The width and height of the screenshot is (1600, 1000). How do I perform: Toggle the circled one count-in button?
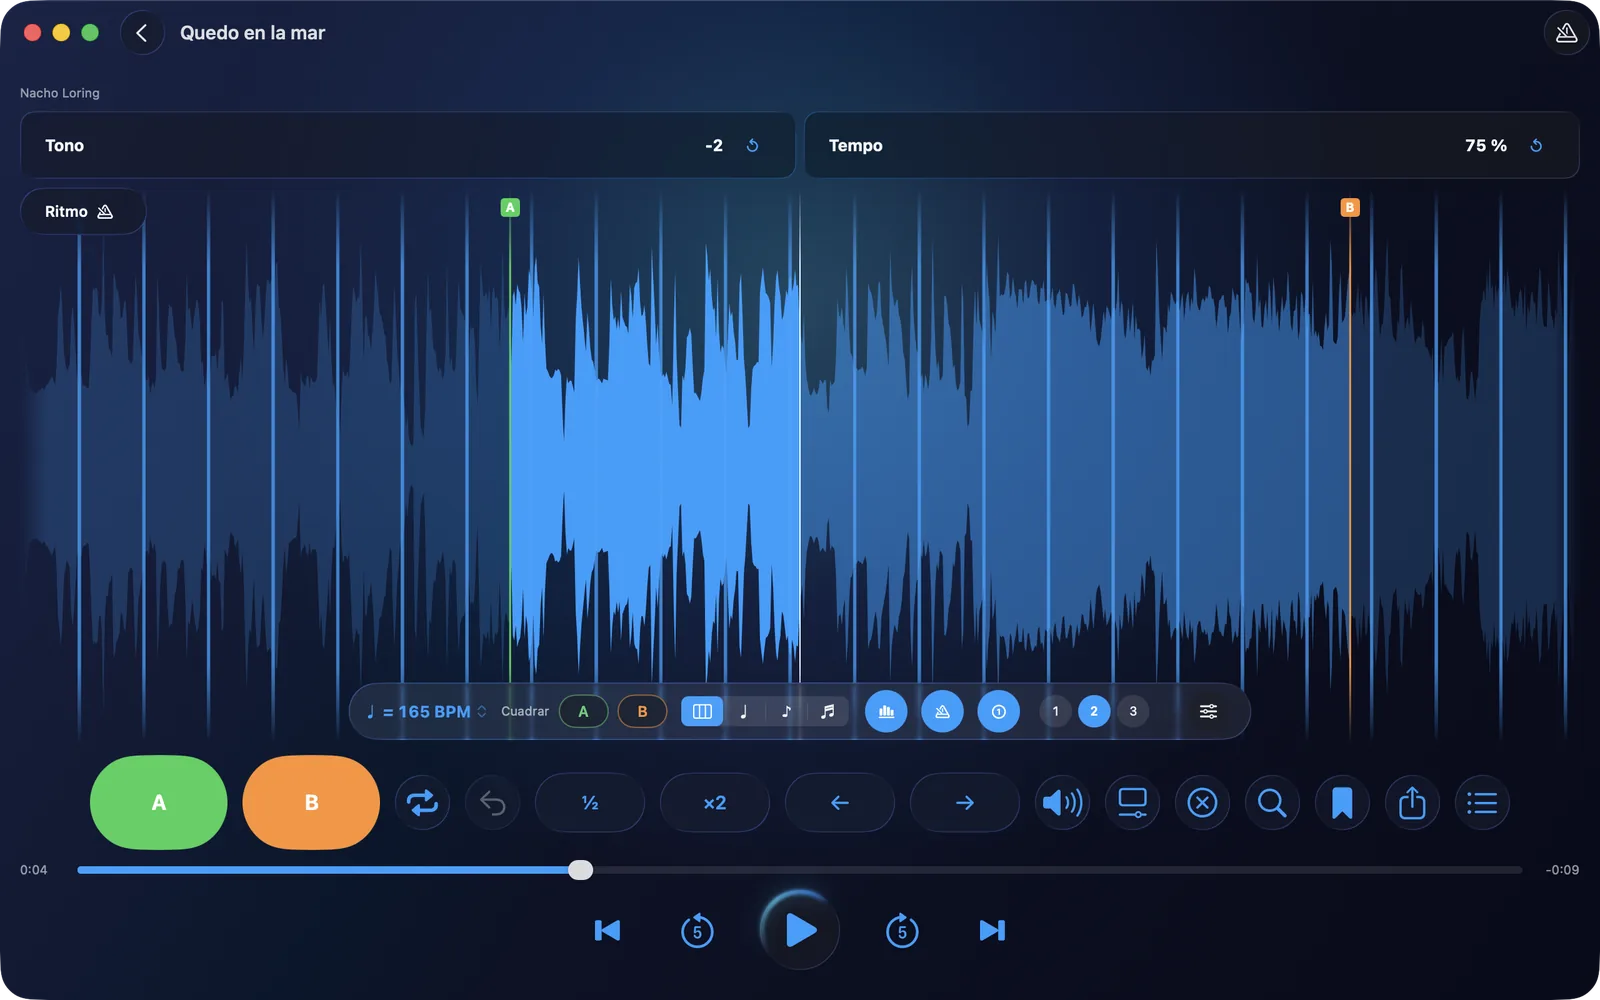[x=998, y=712]
